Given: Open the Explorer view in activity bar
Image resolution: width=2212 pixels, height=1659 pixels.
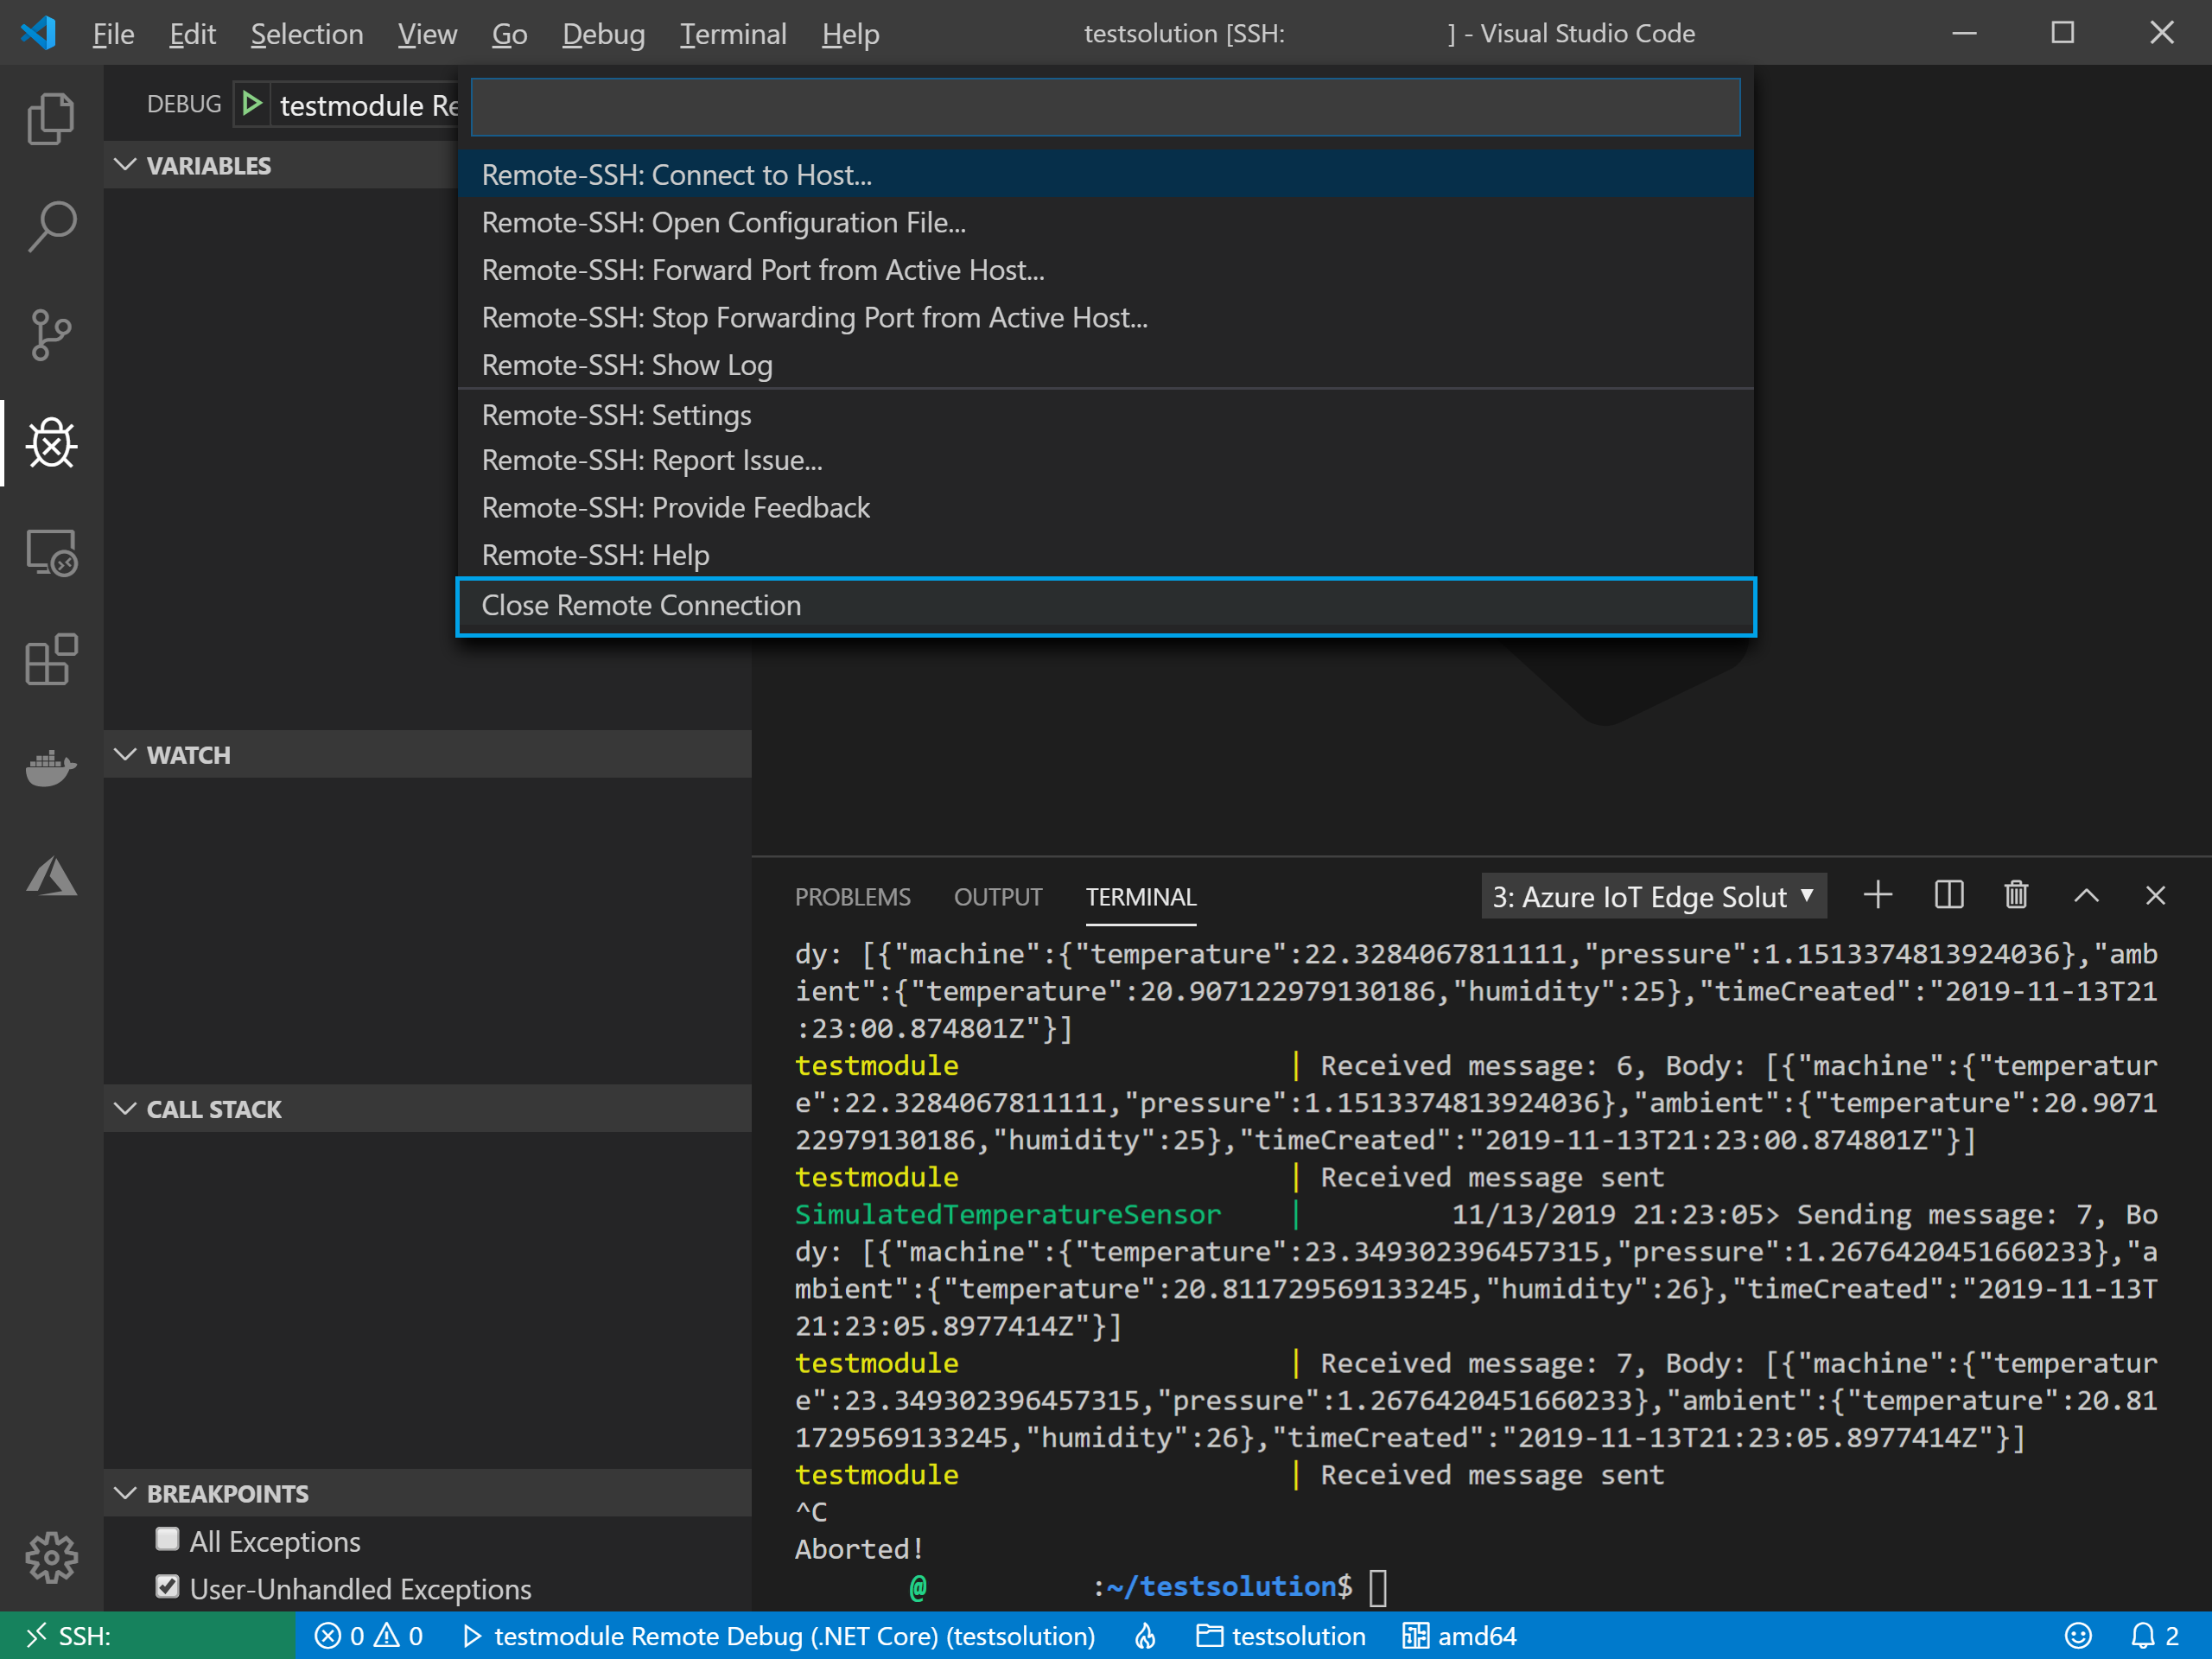Looking at the screenshot, I should point(51,119).
